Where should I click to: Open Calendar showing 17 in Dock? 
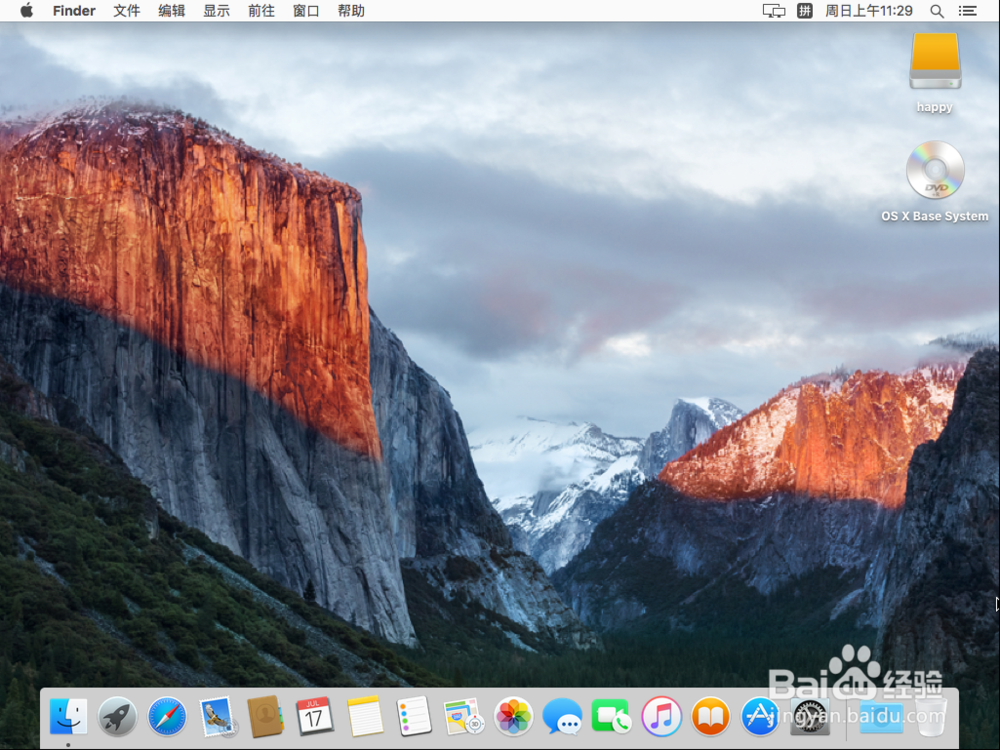[x=314, y=716]
